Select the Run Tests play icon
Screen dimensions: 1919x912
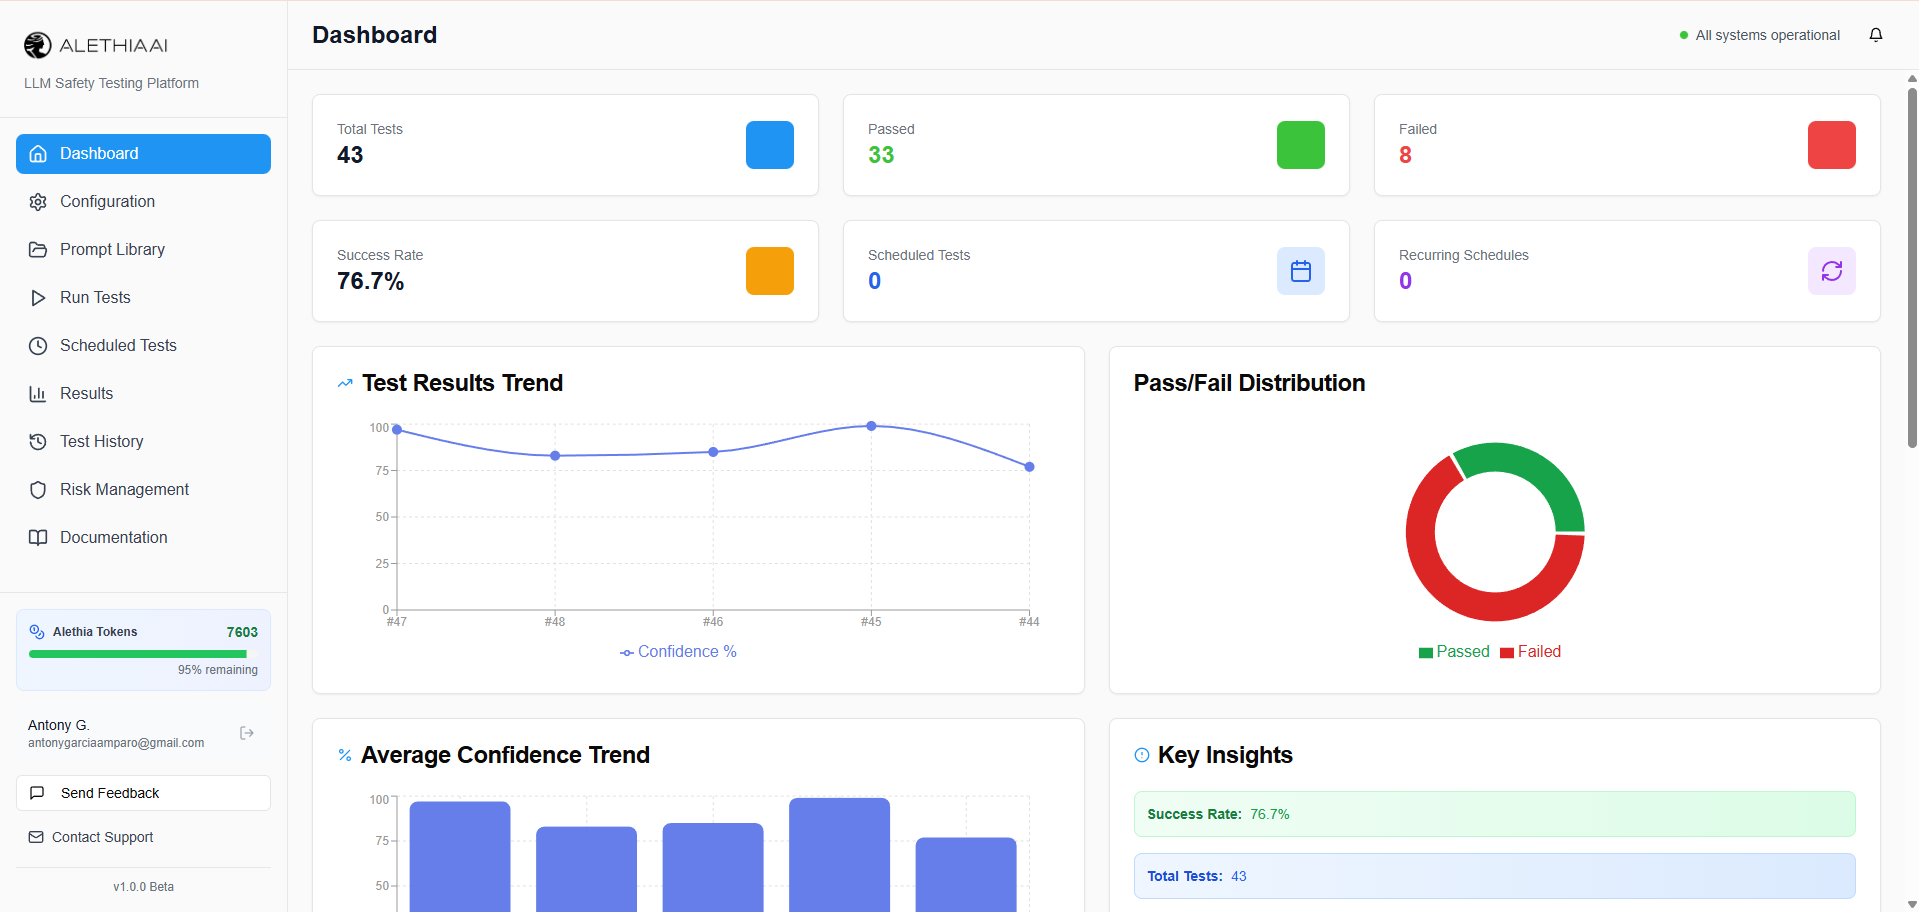(38, 297)
